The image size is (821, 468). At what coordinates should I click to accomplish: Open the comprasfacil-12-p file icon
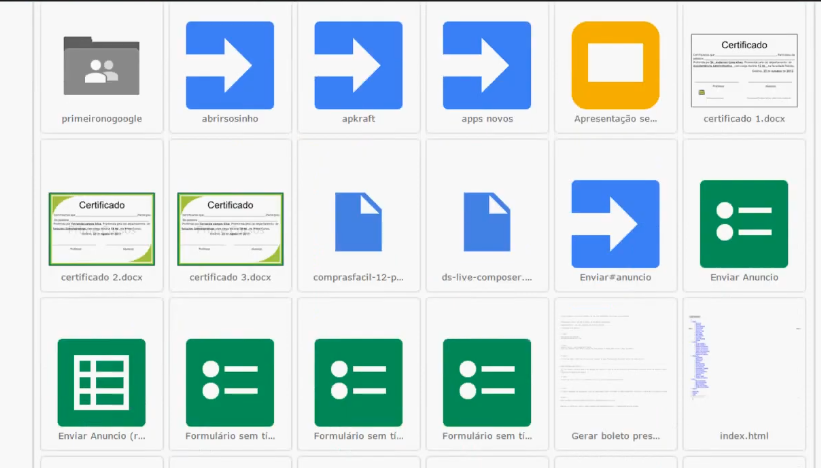(x=359, y=222)
